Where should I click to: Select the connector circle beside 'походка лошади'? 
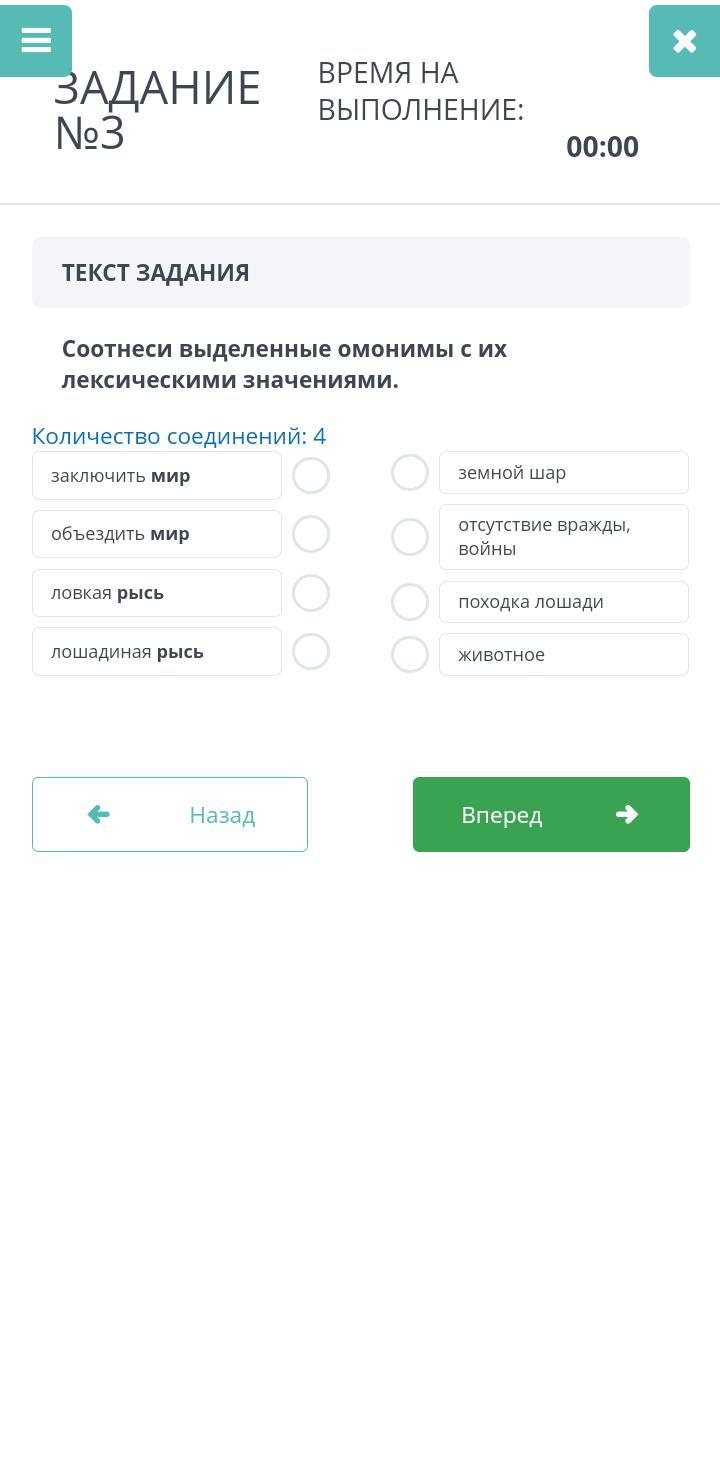click(410, 602)
